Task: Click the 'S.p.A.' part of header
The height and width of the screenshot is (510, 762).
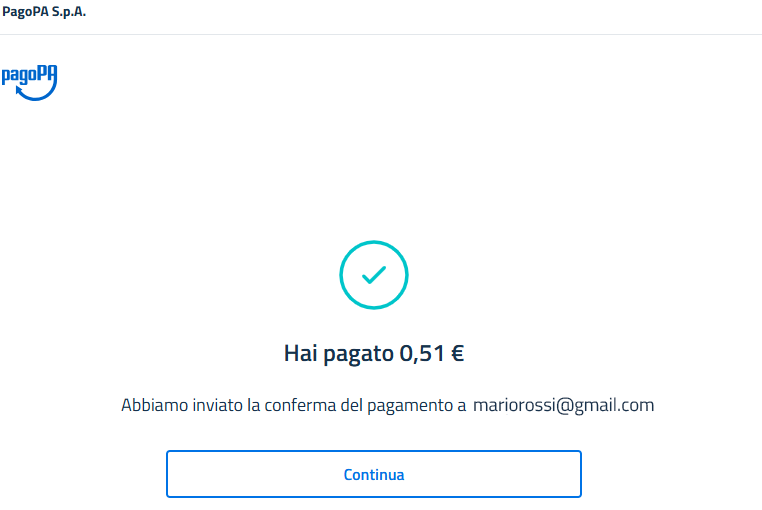Action: point(69,12)
